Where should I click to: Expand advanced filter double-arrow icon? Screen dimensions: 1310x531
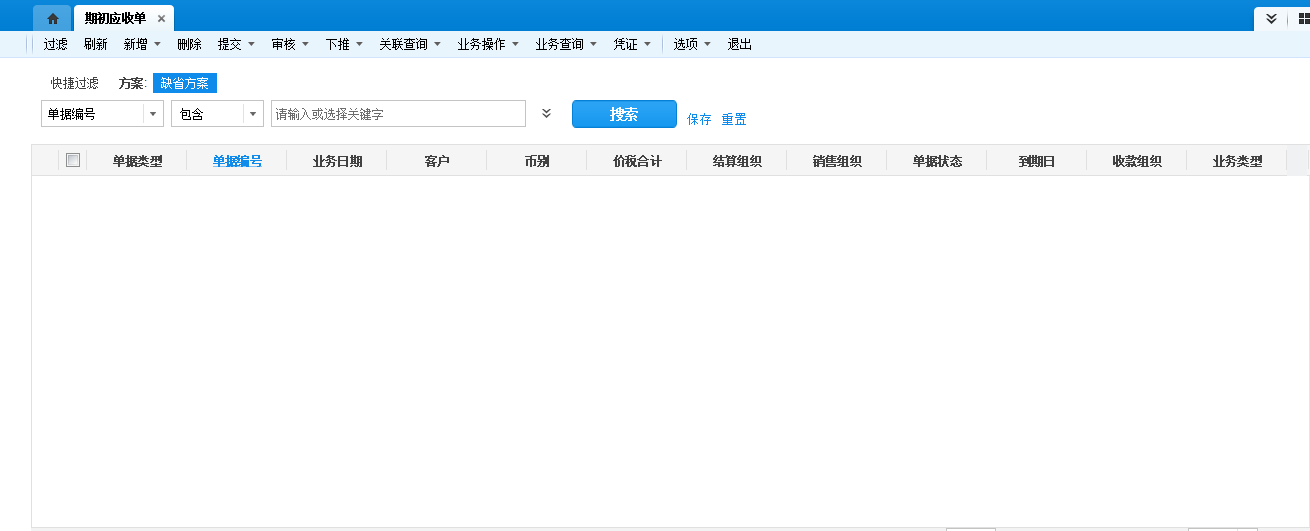pos(546,113)
